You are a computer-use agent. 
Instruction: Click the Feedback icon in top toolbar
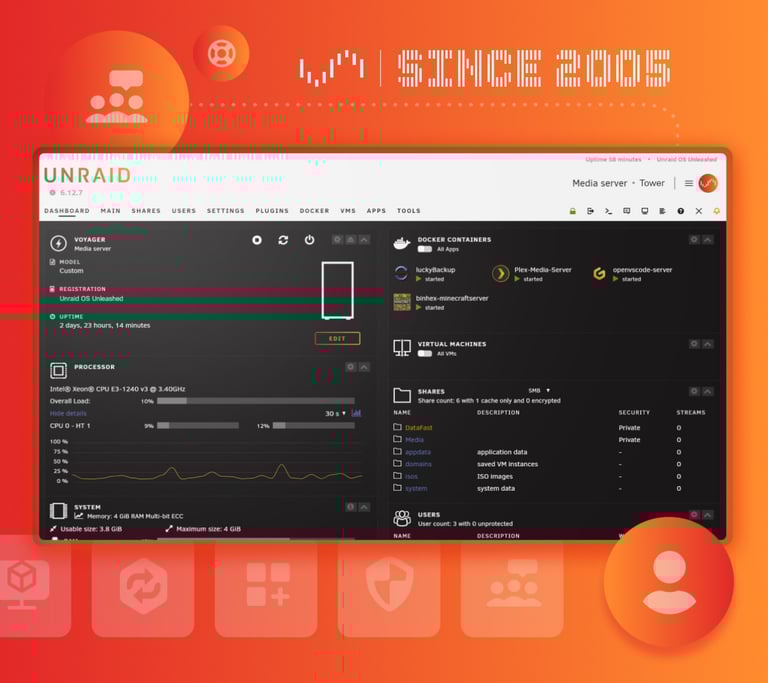626,211
